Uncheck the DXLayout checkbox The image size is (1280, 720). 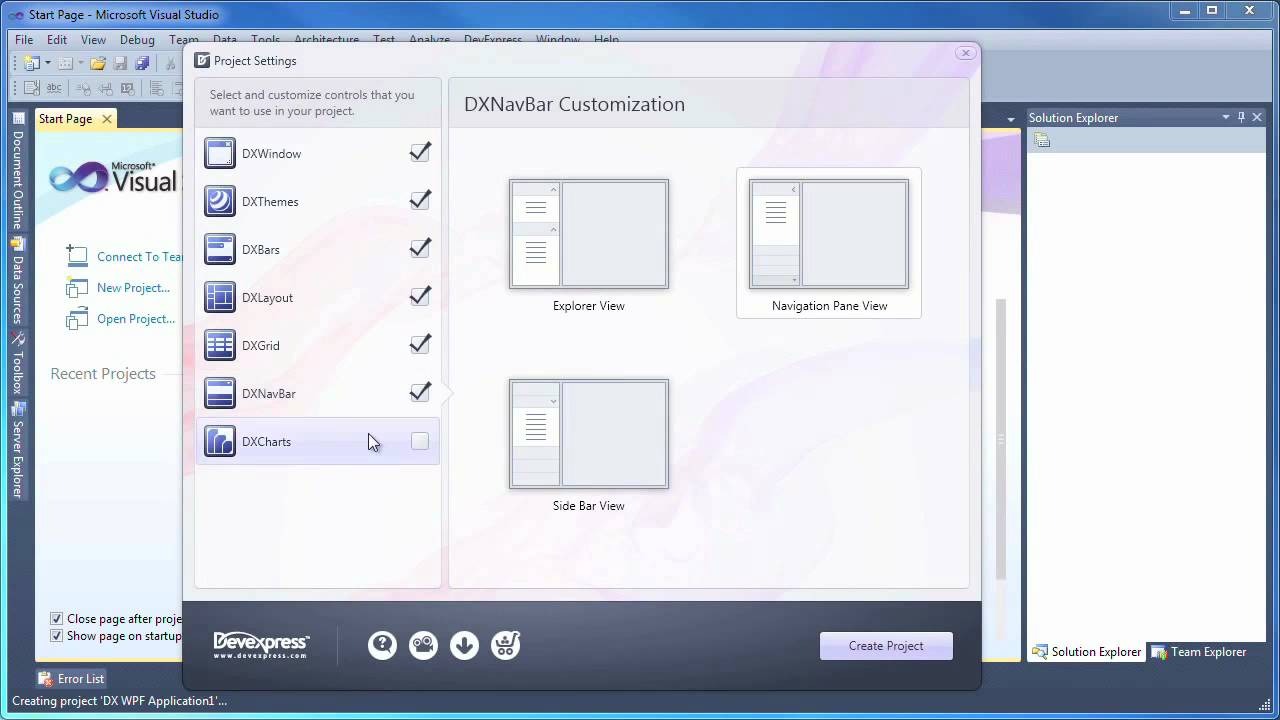(x=420, y=296)
